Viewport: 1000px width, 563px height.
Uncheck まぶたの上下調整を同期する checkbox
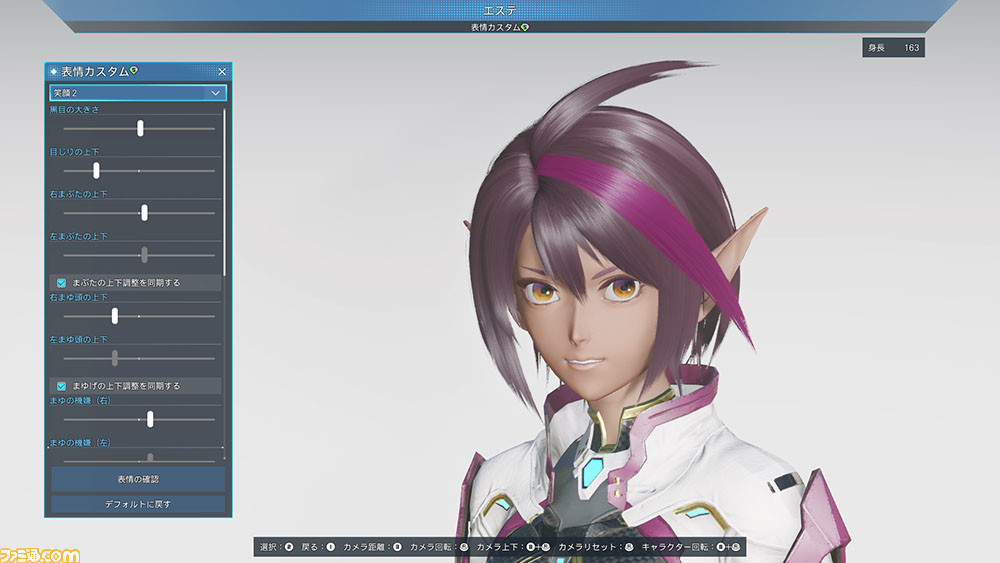tap(61, 282)
